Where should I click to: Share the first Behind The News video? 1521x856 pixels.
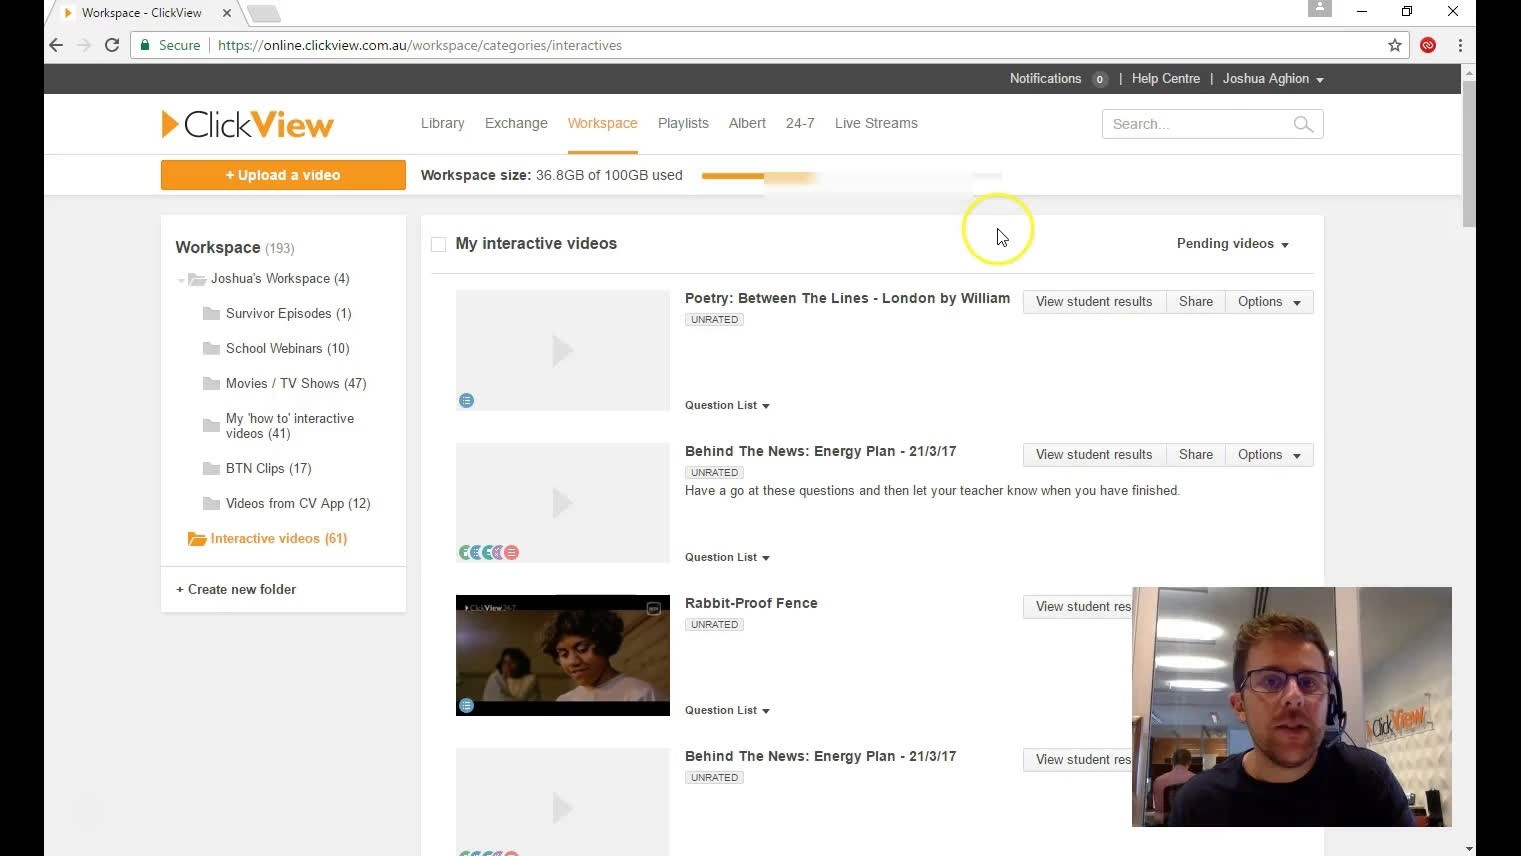1196,455
